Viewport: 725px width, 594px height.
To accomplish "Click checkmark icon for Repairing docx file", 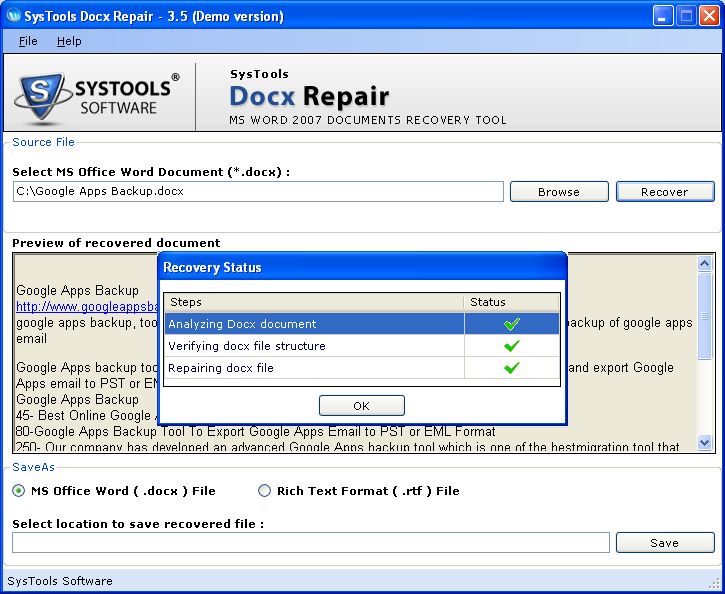I will point(512,368).
